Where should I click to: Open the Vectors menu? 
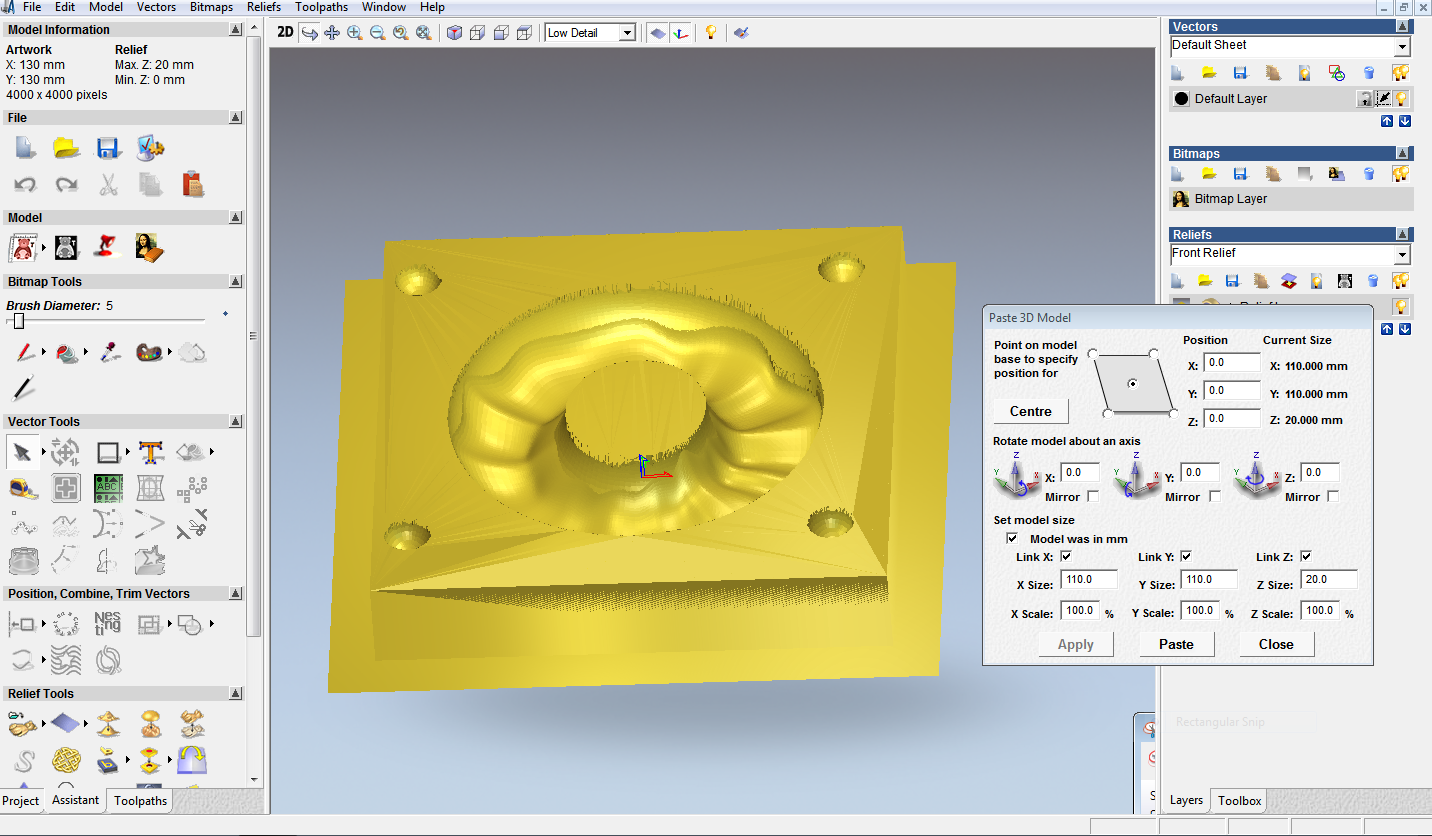156,7
